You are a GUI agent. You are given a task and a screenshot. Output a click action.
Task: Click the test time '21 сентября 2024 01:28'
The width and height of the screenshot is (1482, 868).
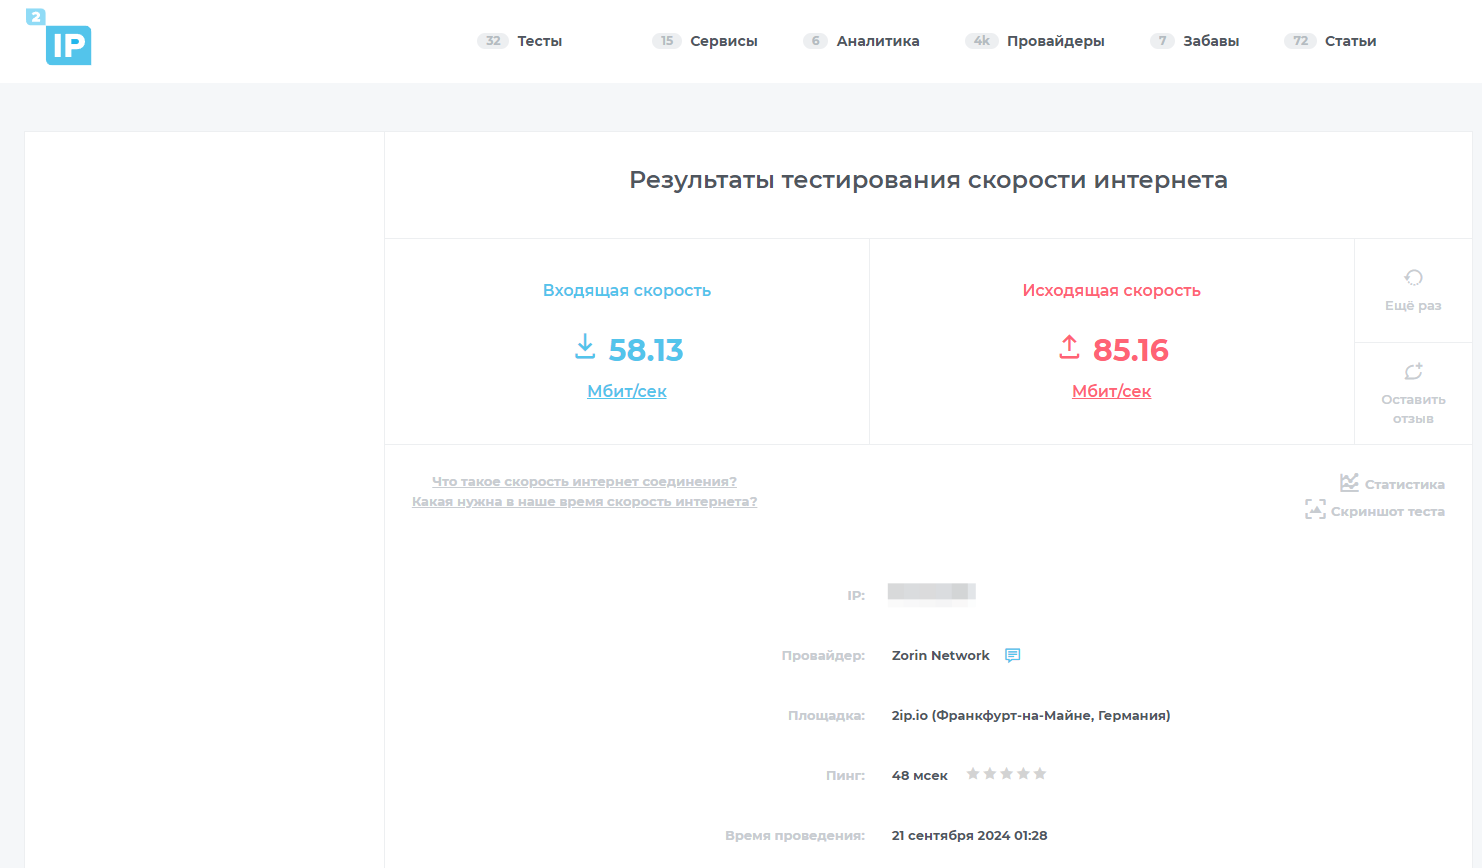click(970, 835)
